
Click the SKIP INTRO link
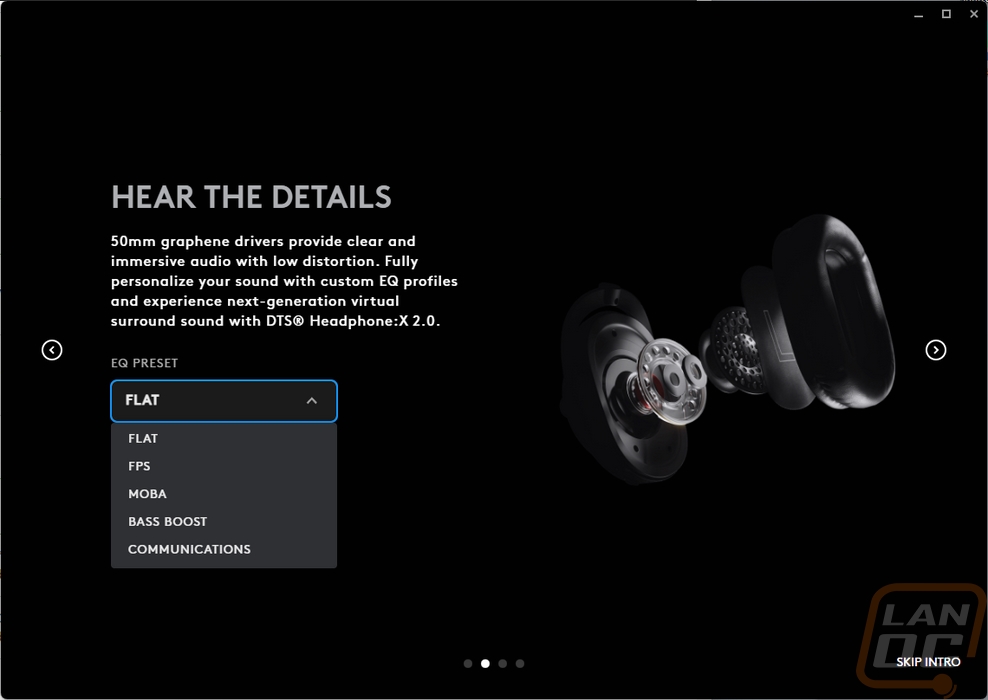(928, 662)
